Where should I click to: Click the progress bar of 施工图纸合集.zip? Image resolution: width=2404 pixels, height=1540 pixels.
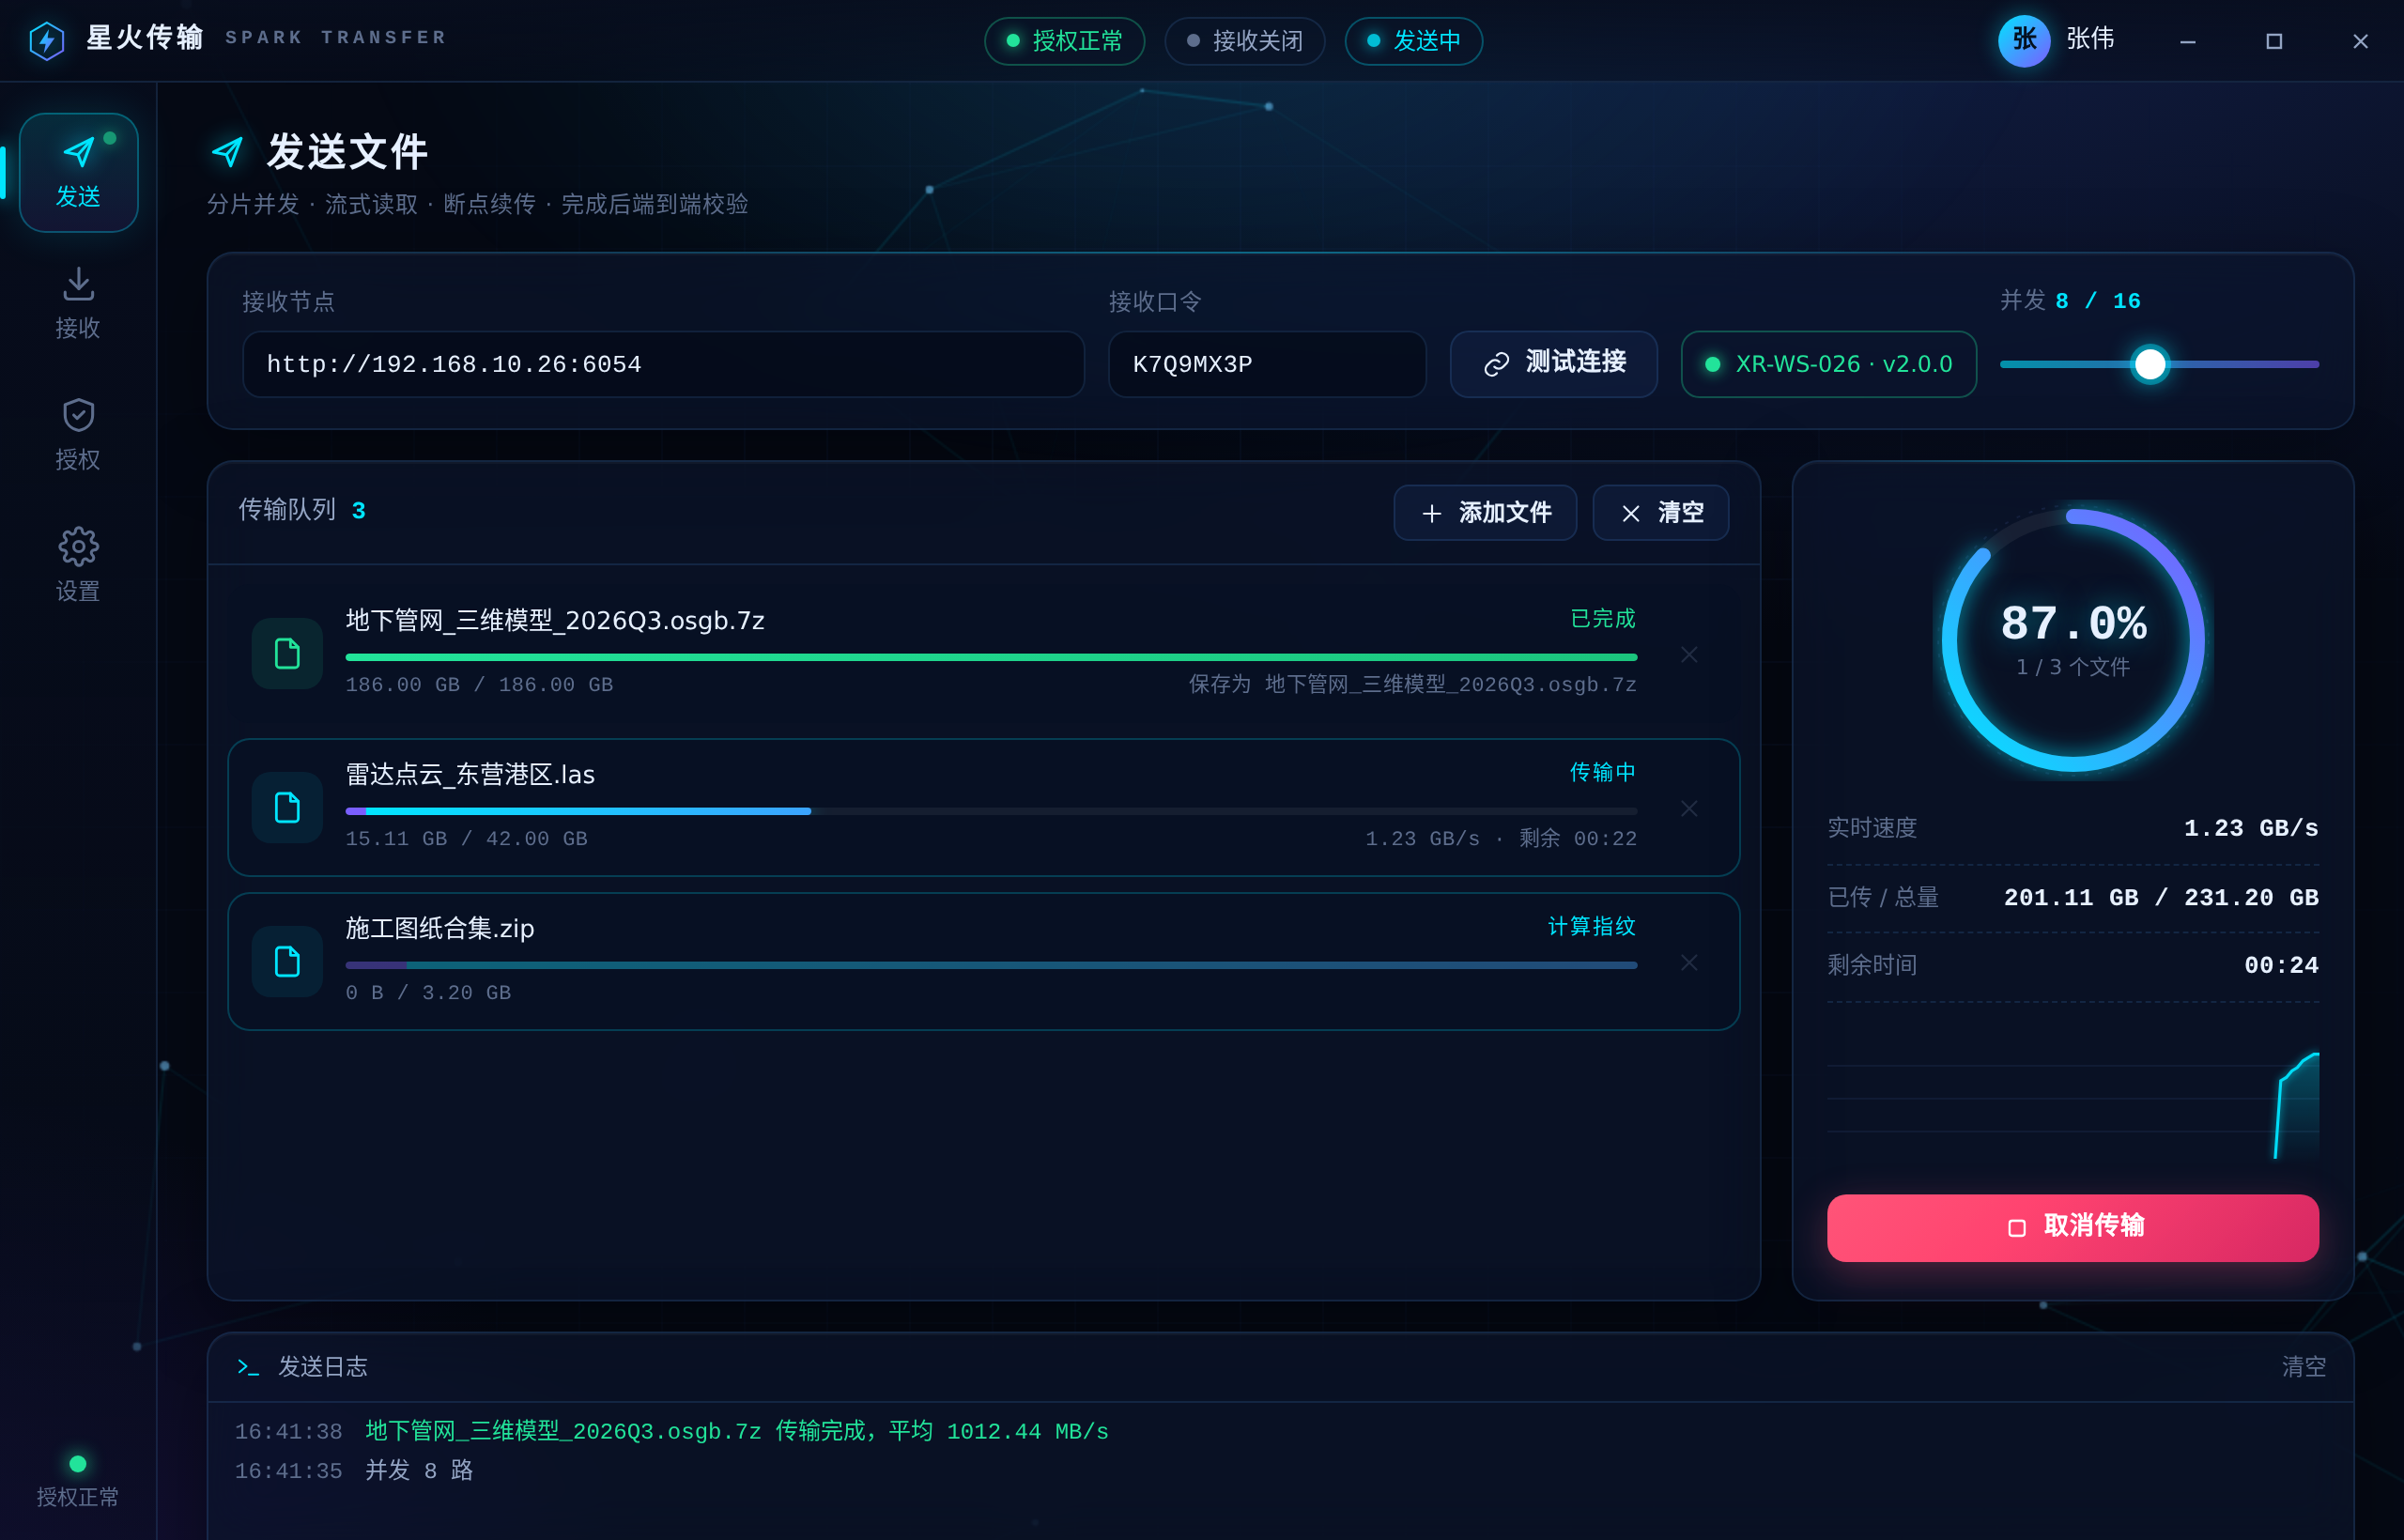991,965
